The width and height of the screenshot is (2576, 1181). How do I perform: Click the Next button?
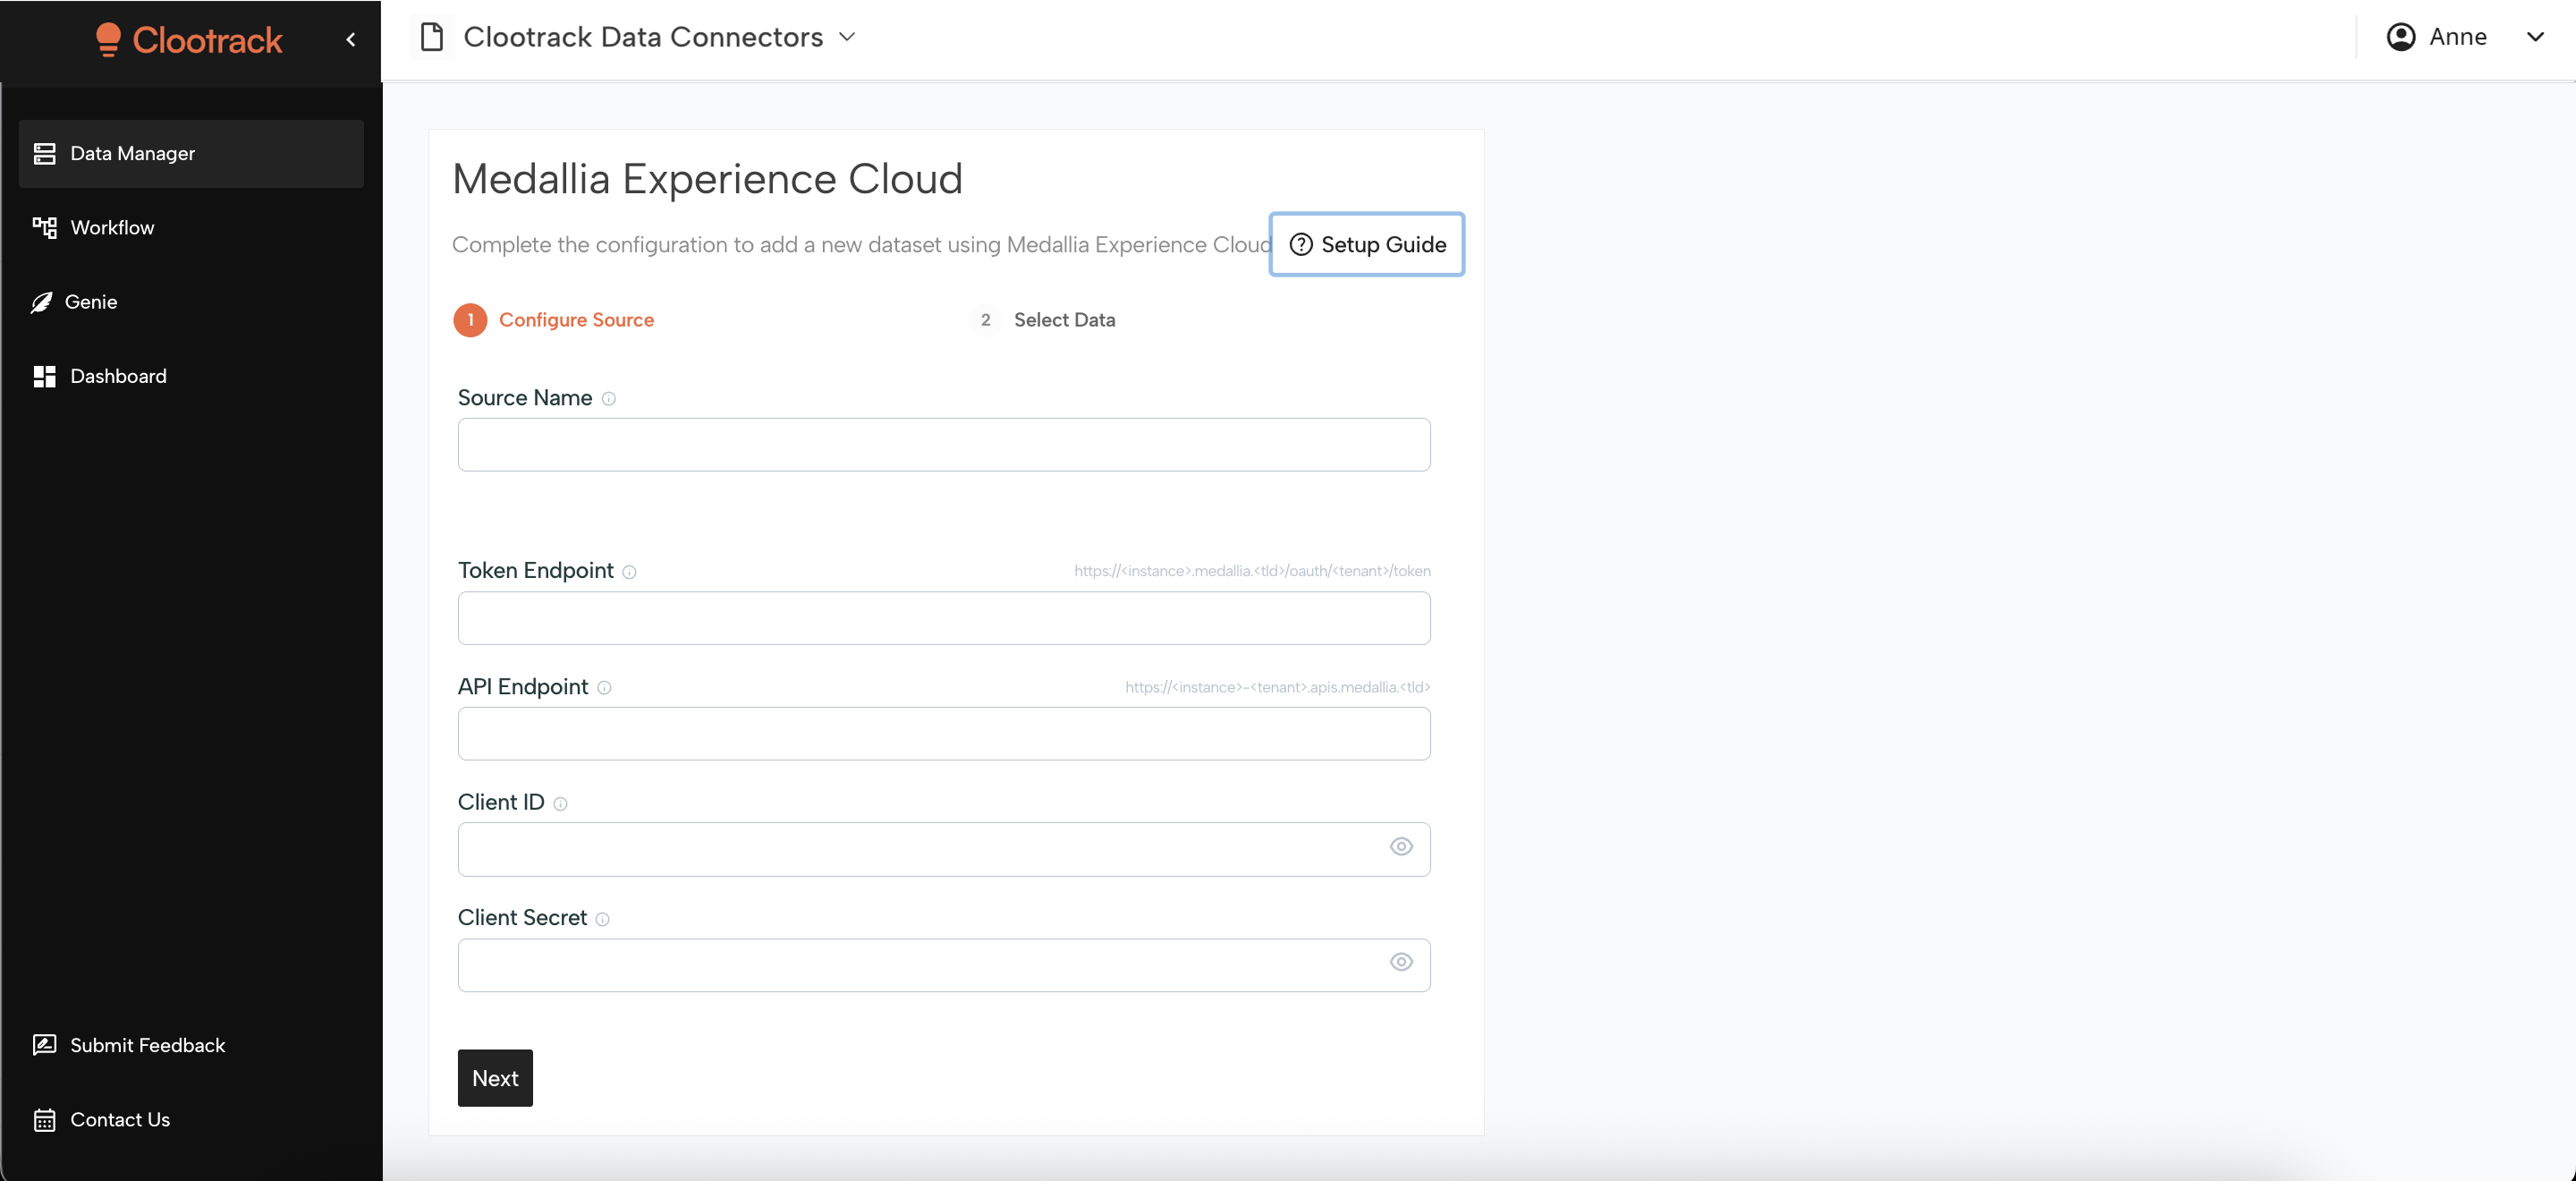[495, 1078]
